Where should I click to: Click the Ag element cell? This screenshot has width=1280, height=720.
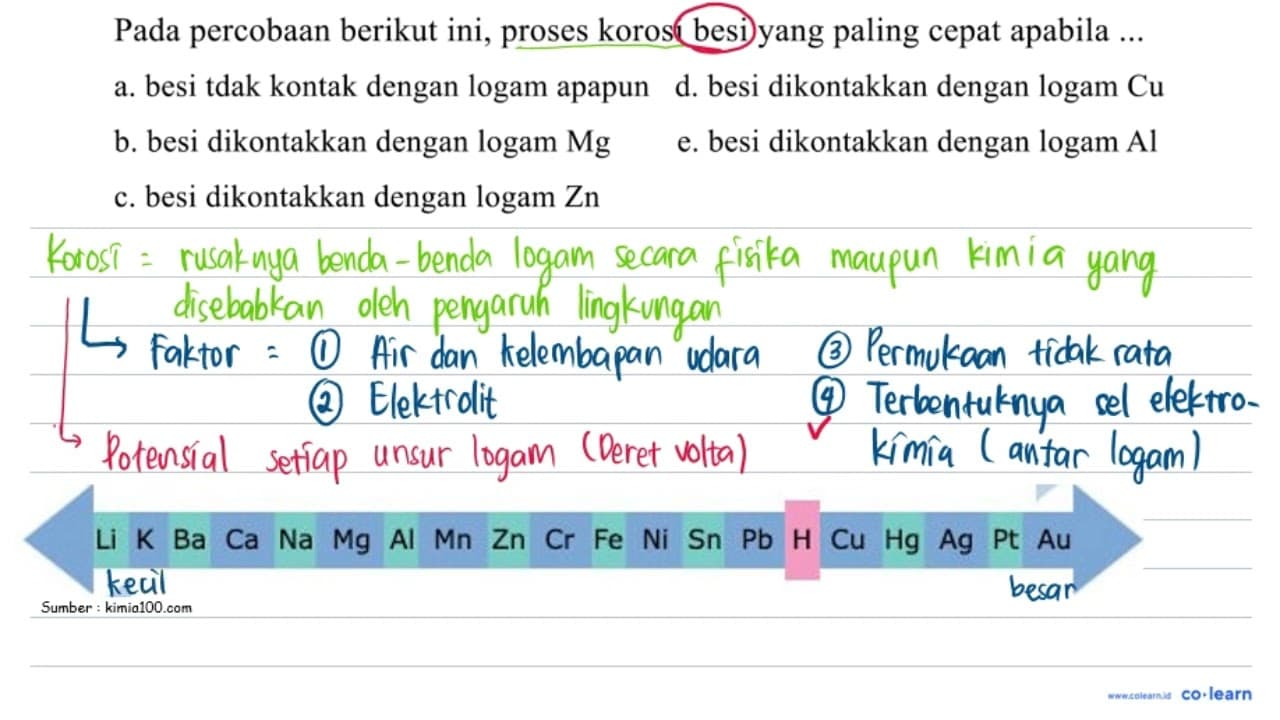tap(956, 540)
